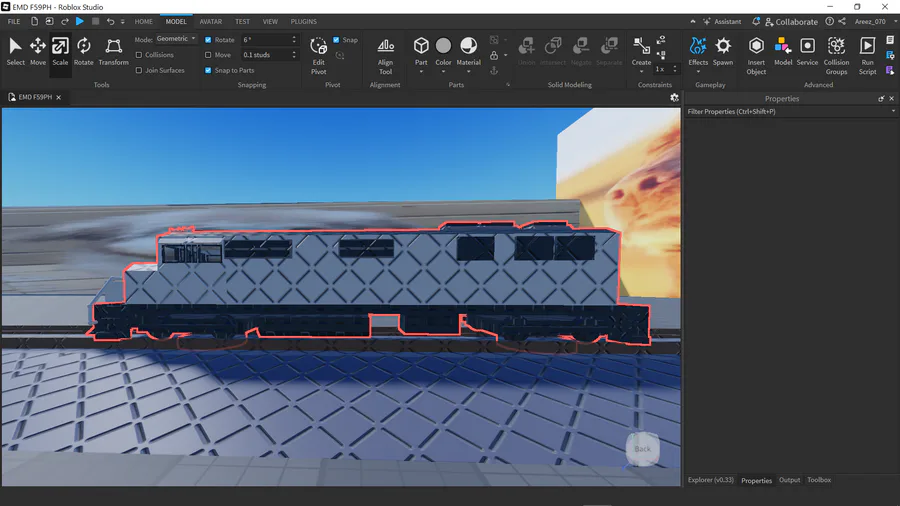
Task: Click the anchor icon in Parts
Action: pyautogui.click(x=494, y=71)
